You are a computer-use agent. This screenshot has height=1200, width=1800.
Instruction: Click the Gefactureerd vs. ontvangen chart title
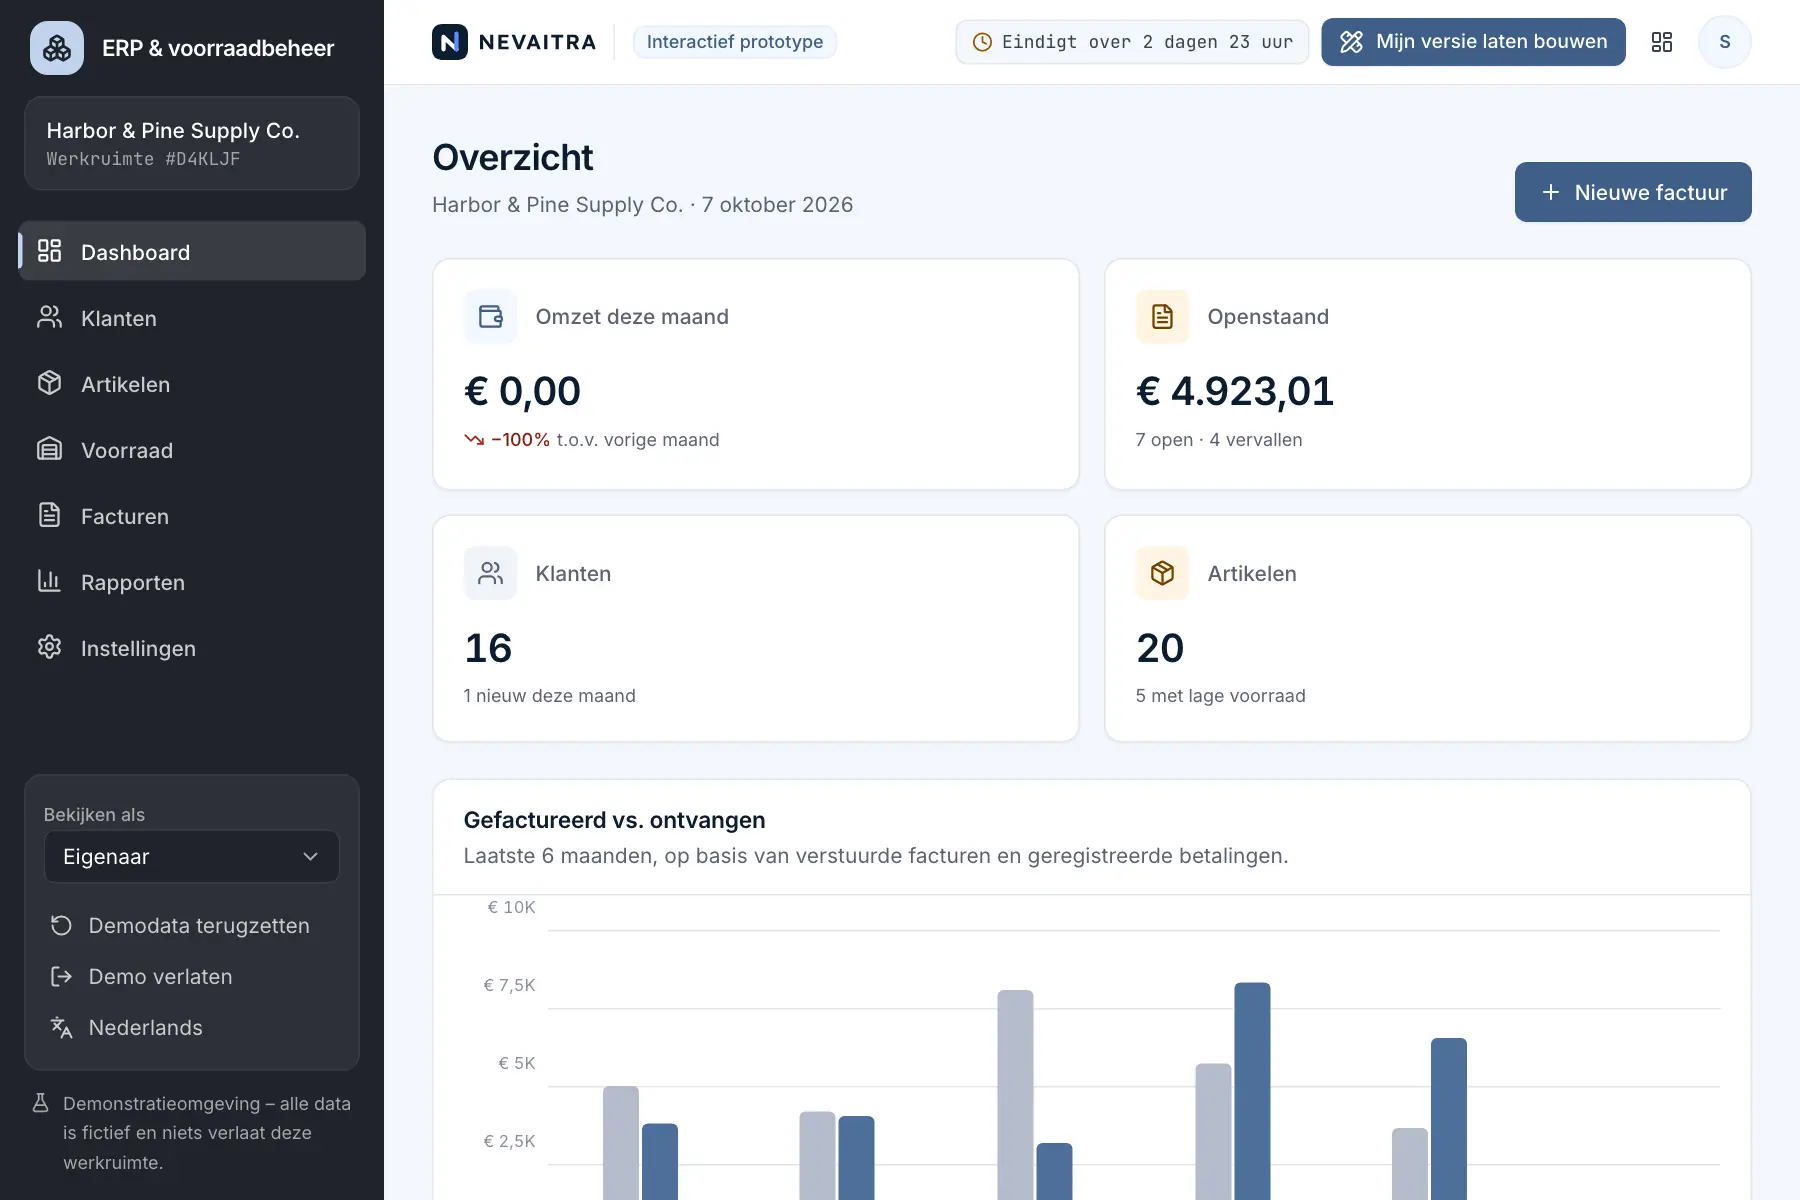click(x=614, y=820)
